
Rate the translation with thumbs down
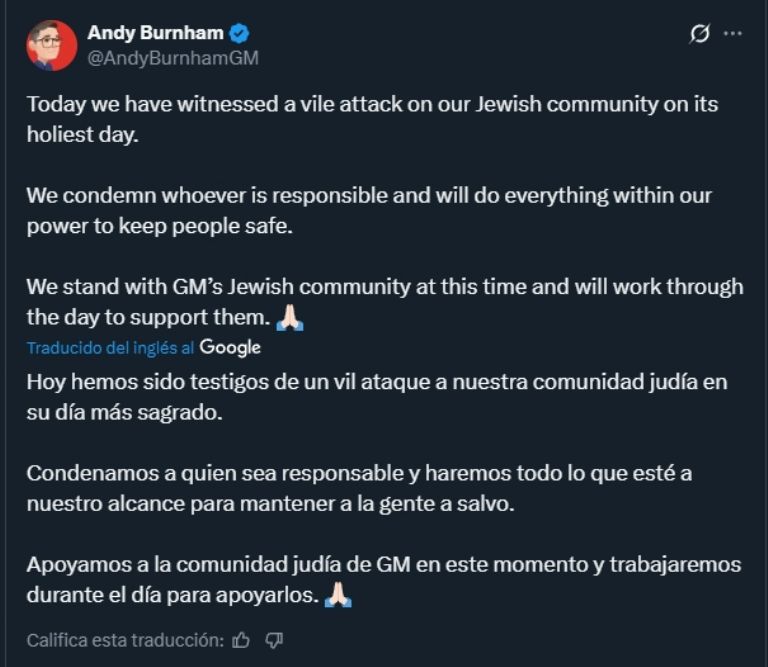[x=274, y=640]
